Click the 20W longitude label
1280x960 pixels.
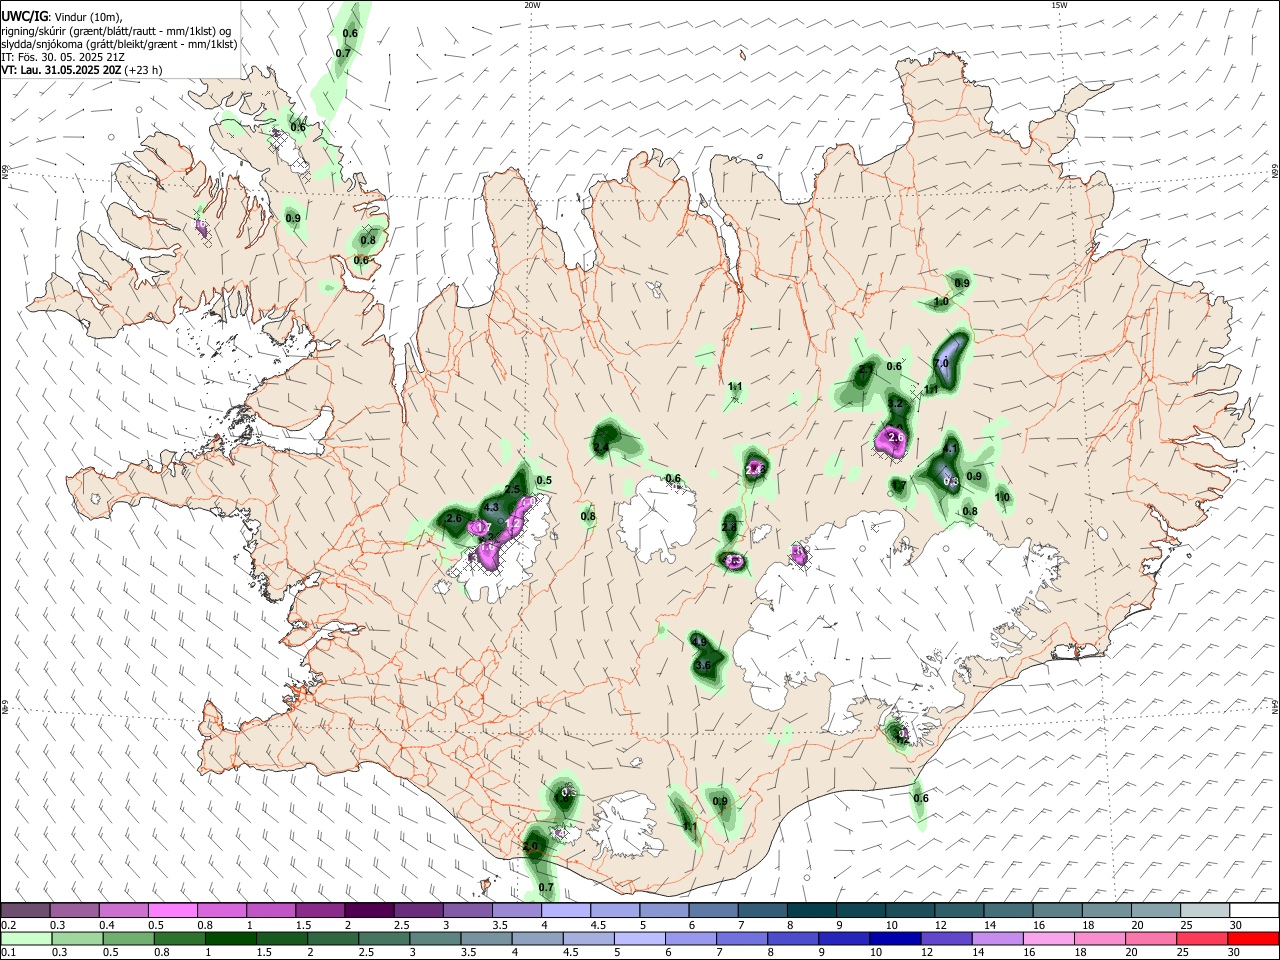tap(532, 5)
